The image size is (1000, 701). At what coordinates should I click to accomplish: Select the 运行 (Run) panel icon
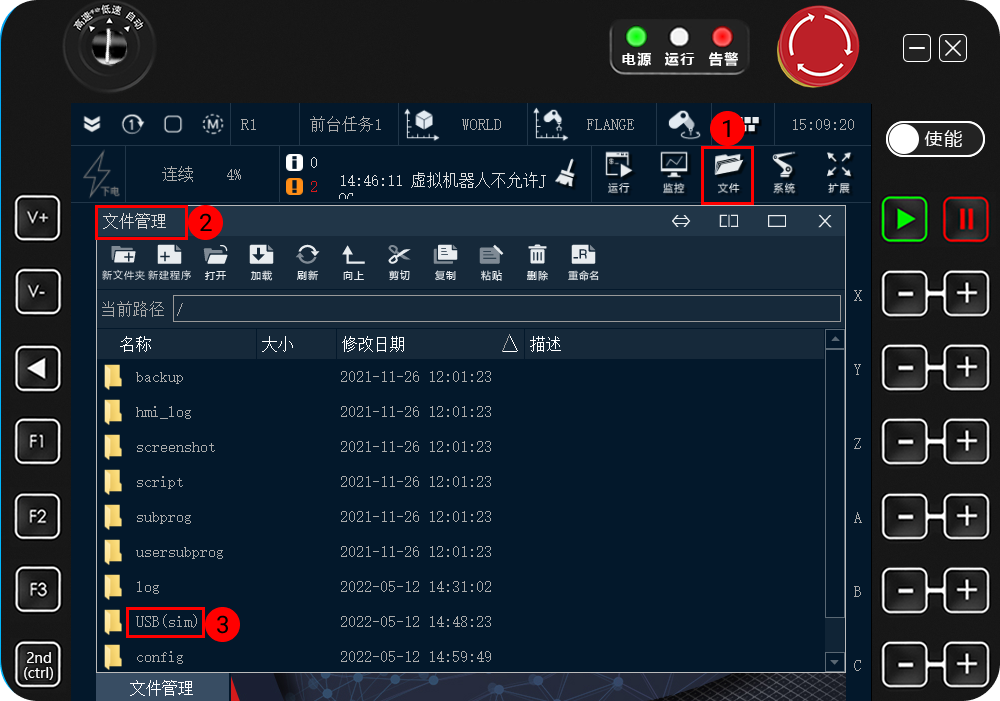[x=618, y=172]
